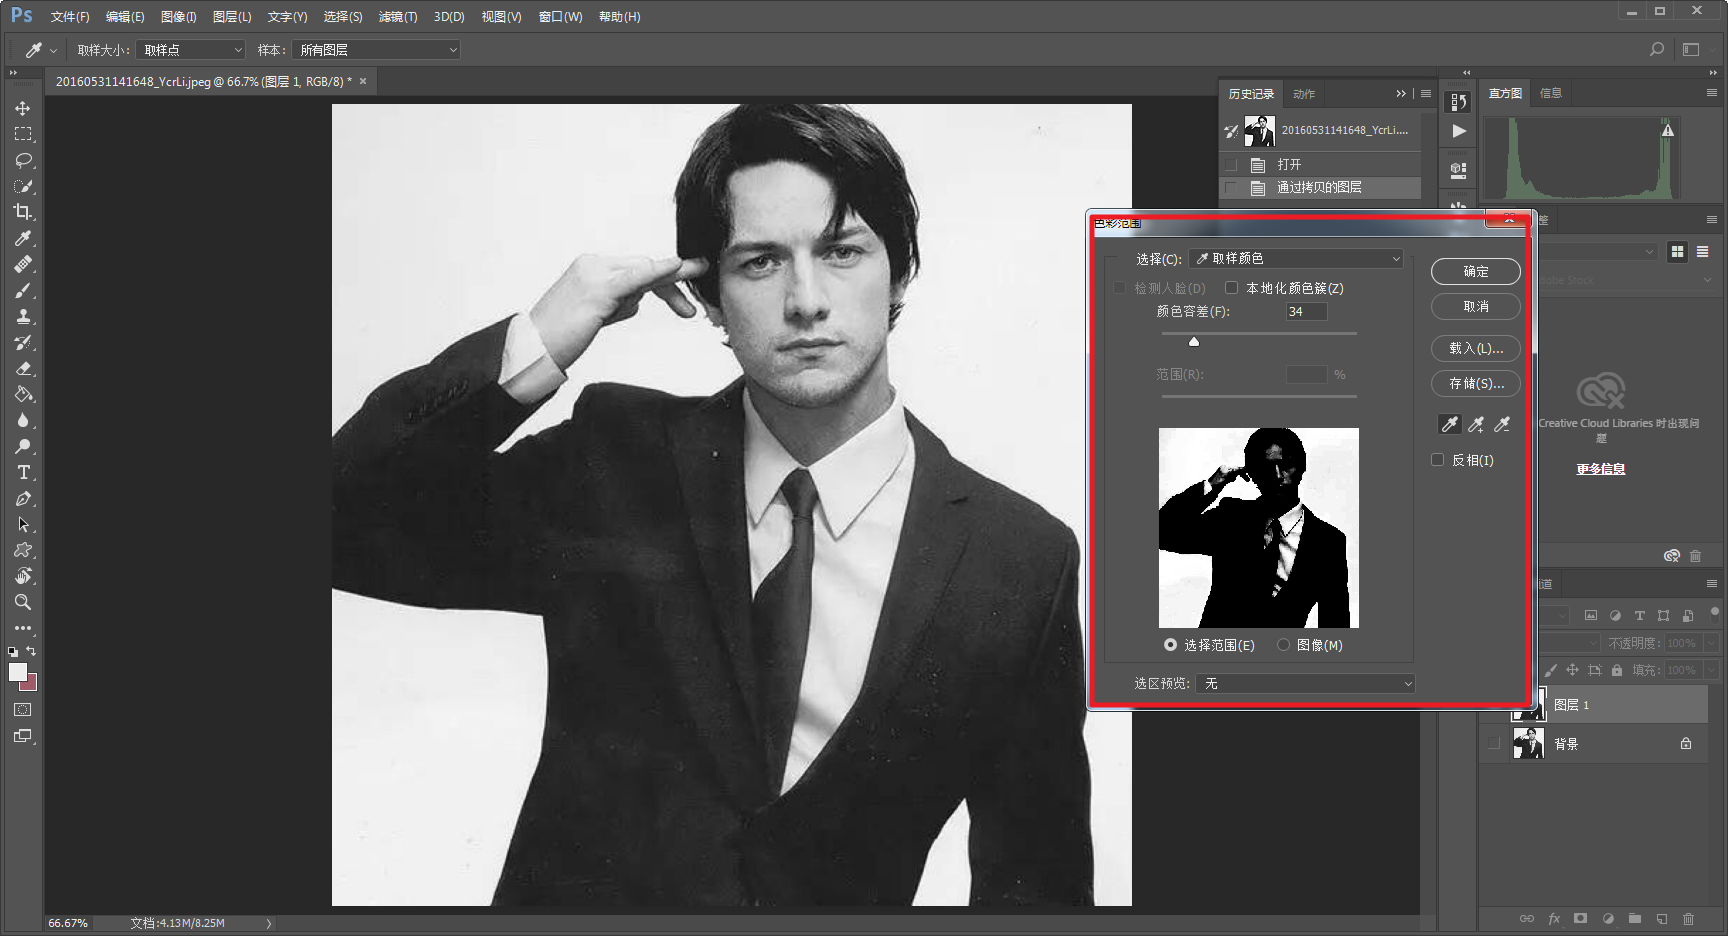Click the foreground color swatch
This screenshot has width=1728, height=936.
click(17, 672)
